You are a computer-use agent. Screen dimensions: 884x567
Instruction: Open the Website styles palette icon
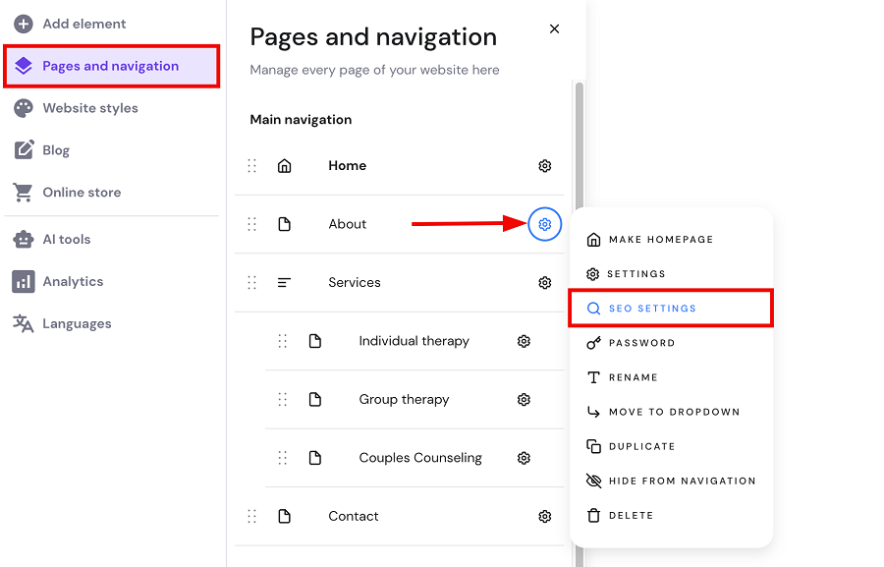23,108
